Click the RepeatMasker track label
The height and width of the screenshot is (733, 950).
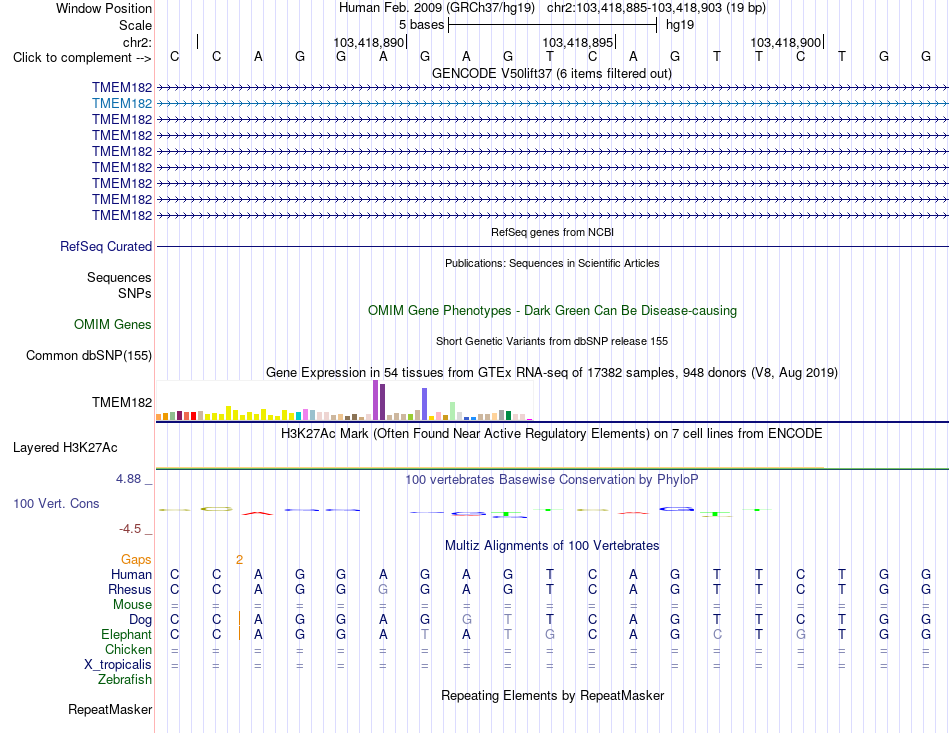pyautogui.click(x=110, y=709)
